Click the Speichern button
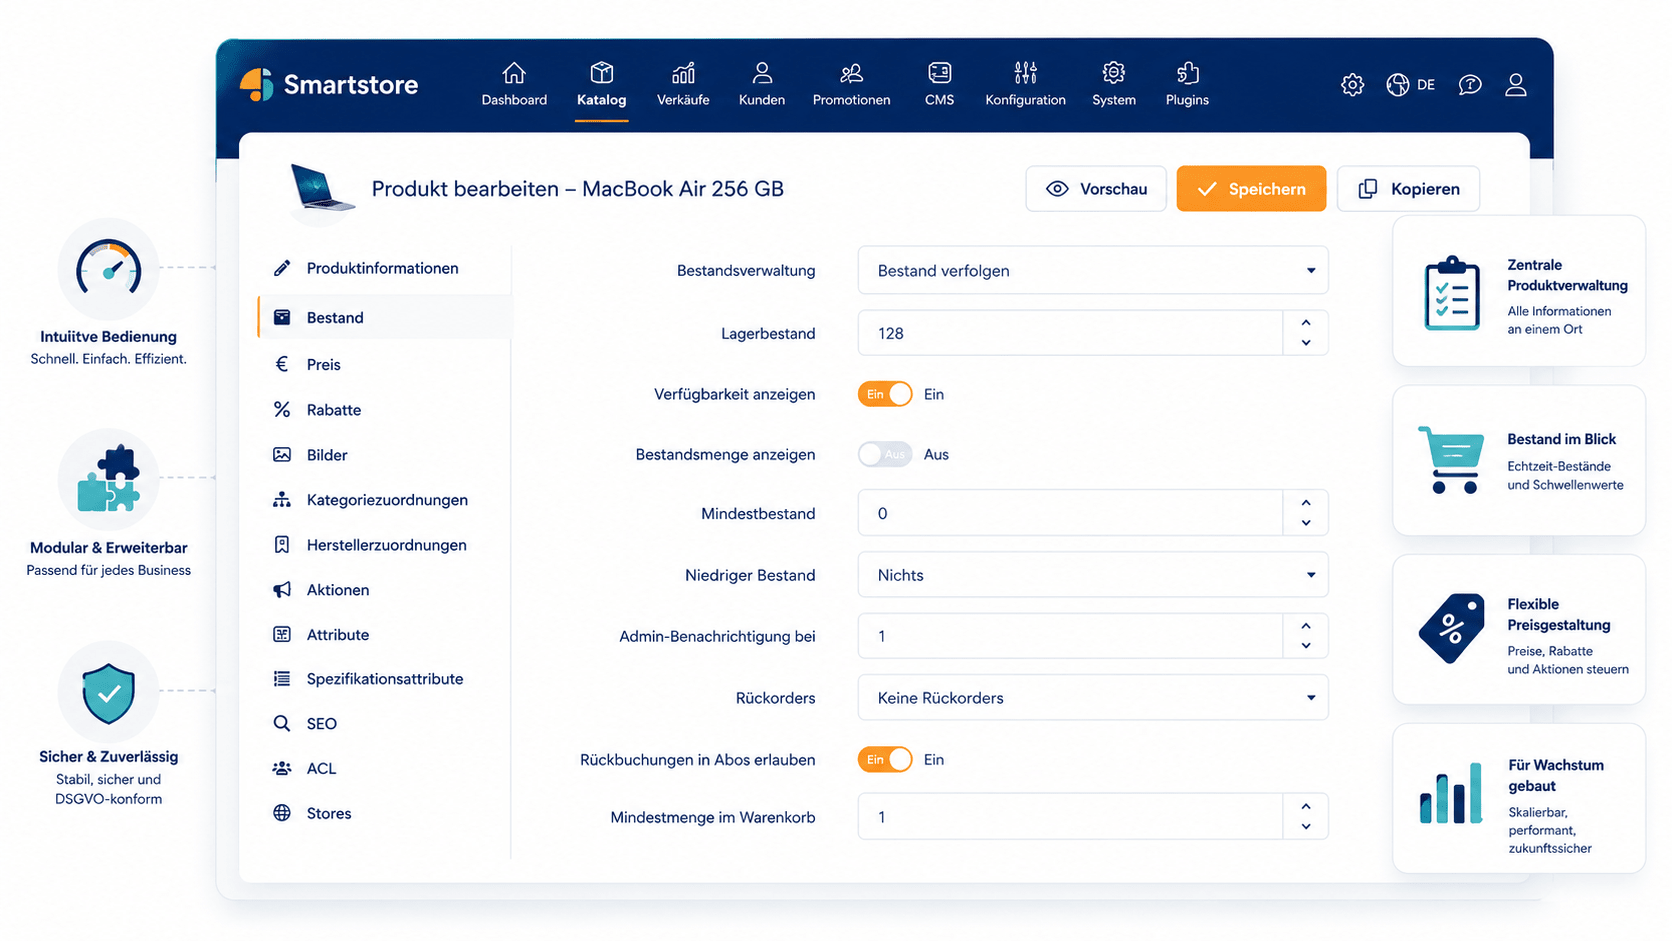This screenshot has height=941, width=1672. [x=1251, y=189]
